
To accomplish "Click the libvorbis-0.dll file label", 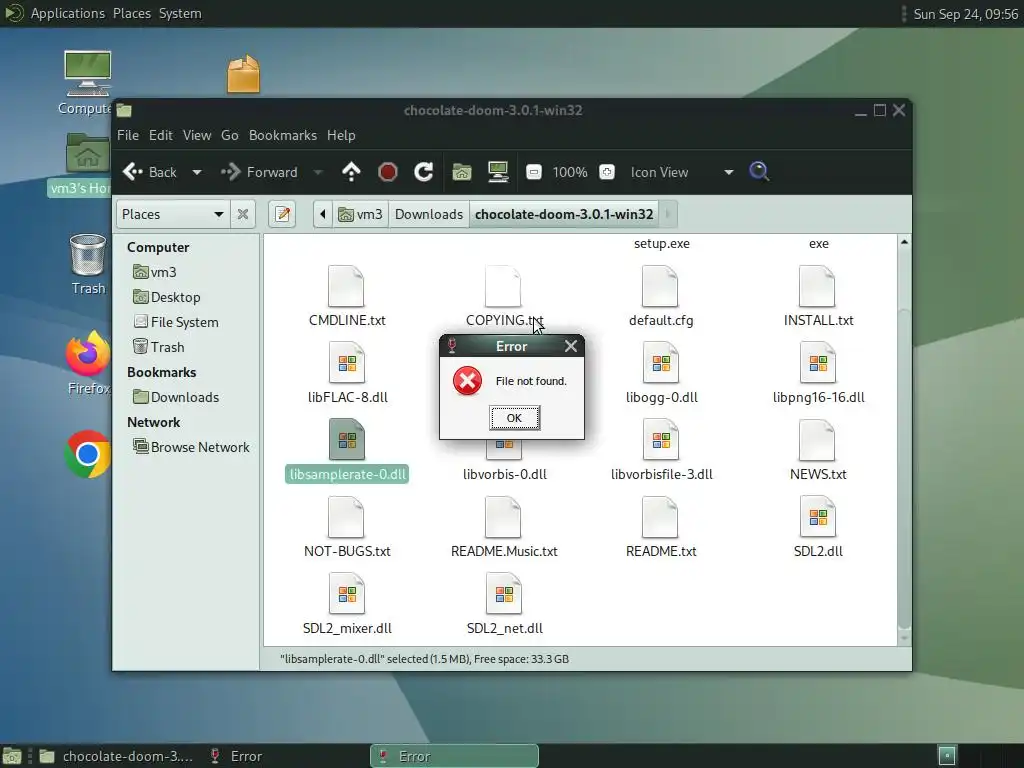I will tap(505, 474).
